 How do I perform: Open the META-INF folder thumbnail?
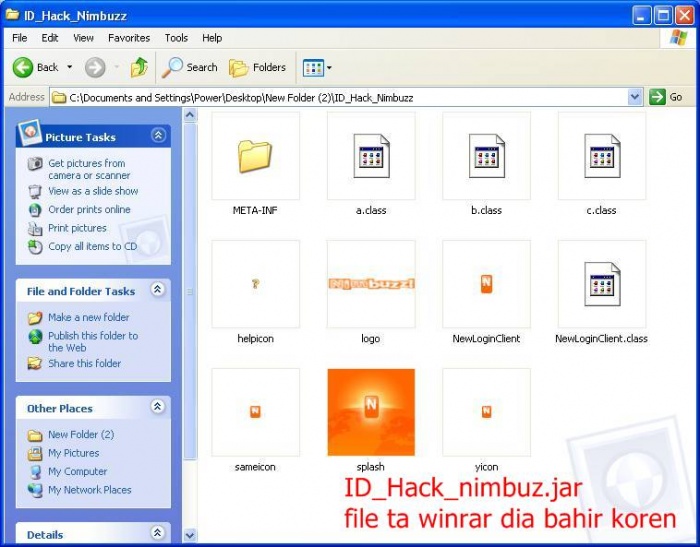255,156
